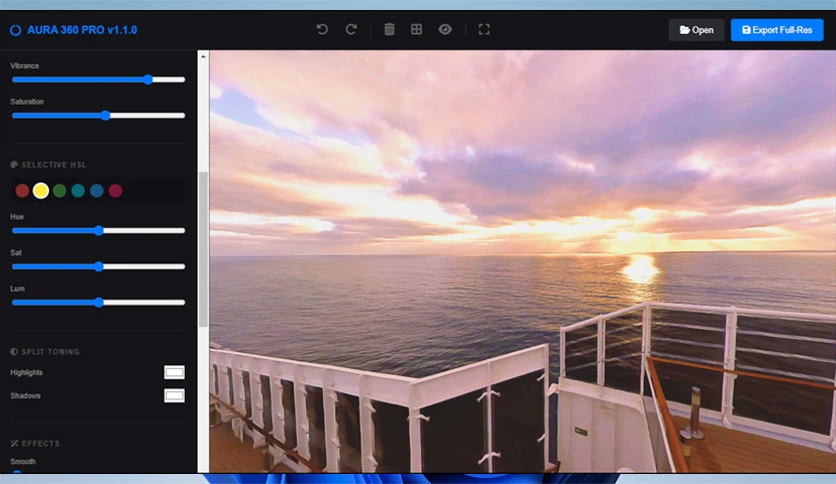The height and width of the screenshot is (484, 836).
Task: Adjust the Saturation slider
Action: click(x=98, y=115)
